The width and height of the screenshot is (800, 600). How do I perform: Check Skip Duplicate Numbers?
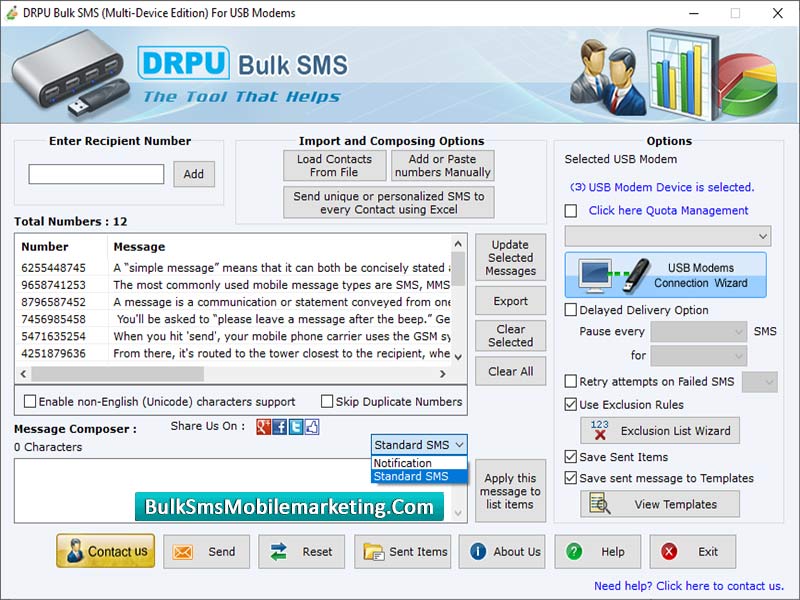(x=328, y=401)
